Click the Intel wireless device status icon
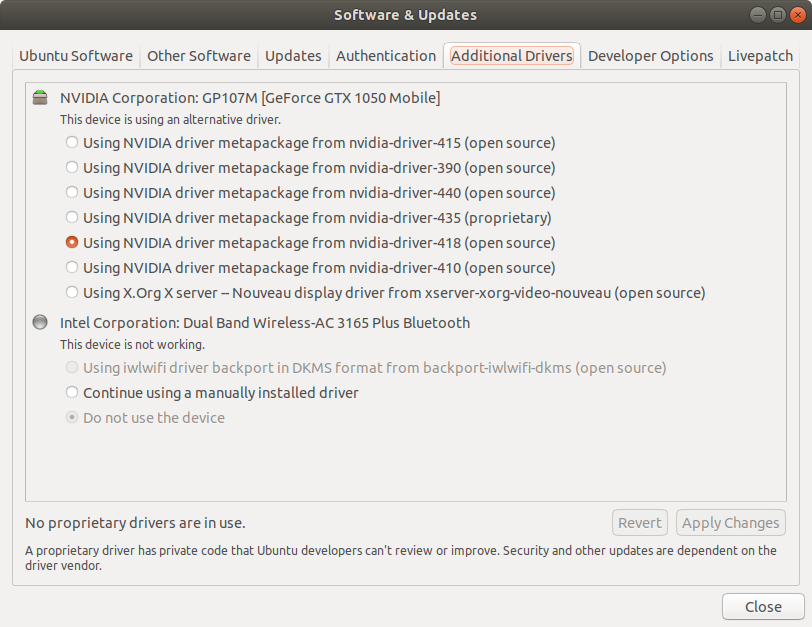Screen dimensions: 812x627 point(40,322)
